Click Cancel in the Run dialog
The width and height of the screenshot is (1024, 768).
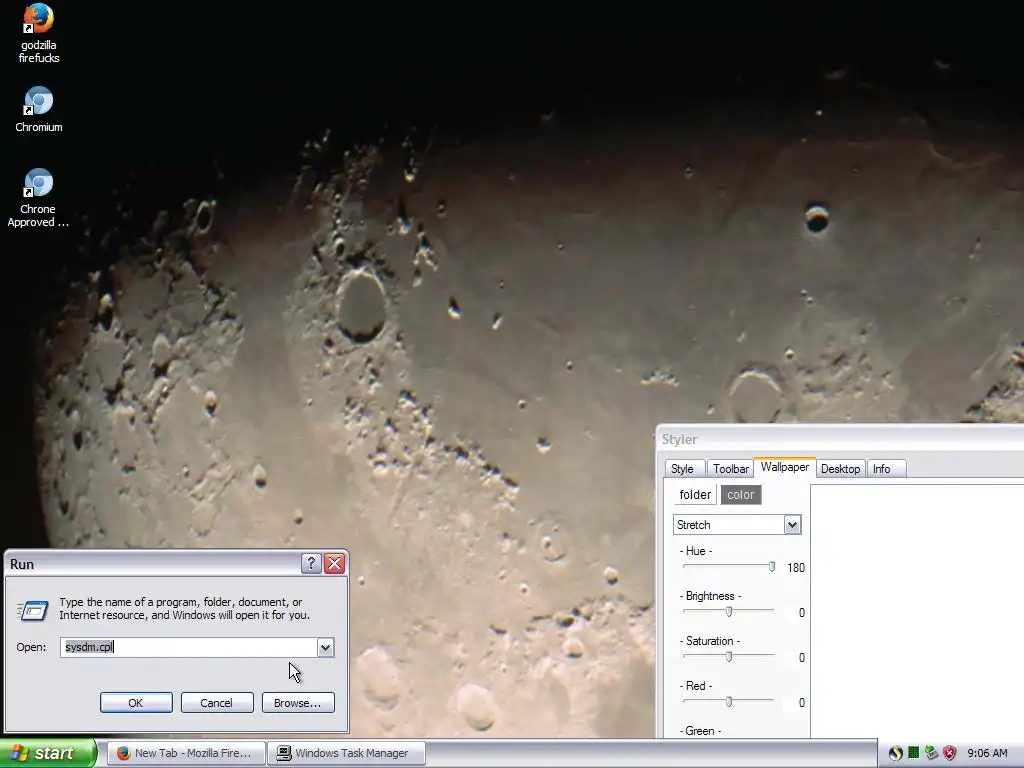[x=217, y=703]
